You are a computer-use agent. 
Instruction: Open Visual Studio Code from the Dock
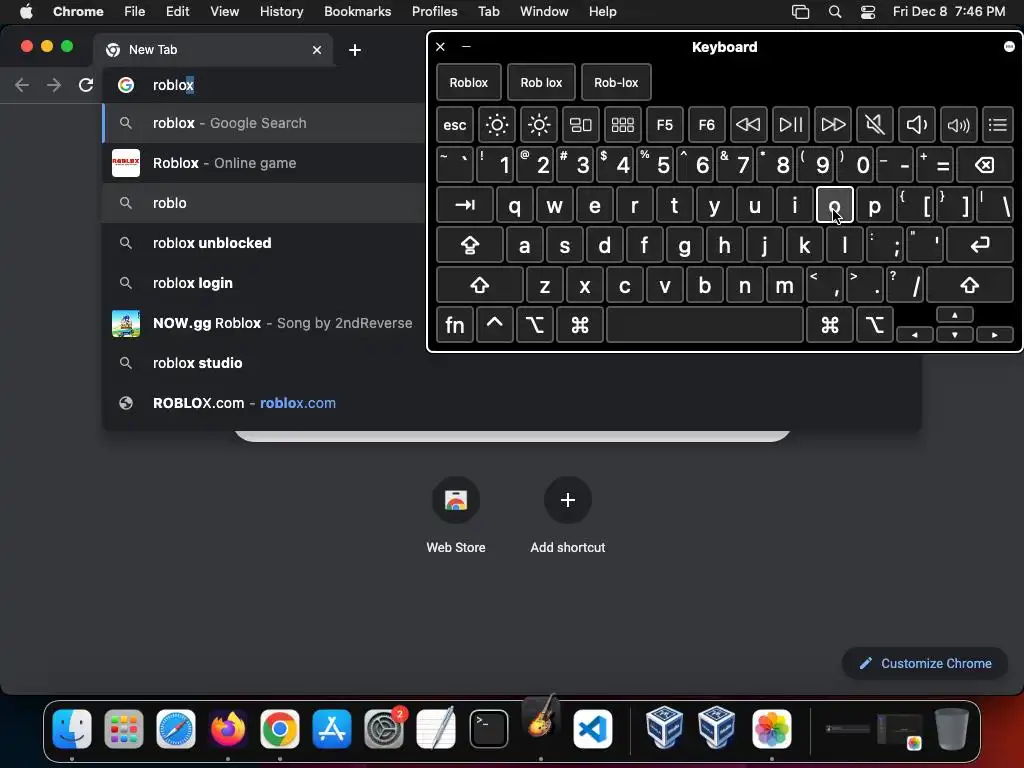click(x=593, y=729)
